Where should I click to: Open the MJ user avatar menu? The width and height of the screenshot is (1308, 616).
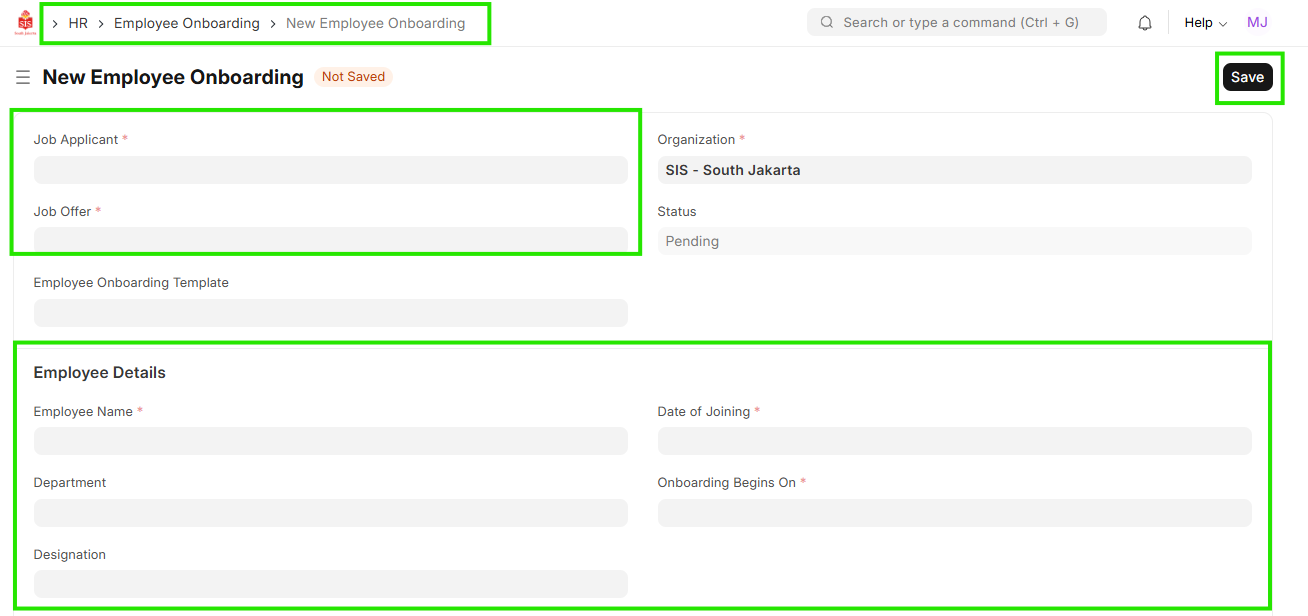[x=1257, y=22]
